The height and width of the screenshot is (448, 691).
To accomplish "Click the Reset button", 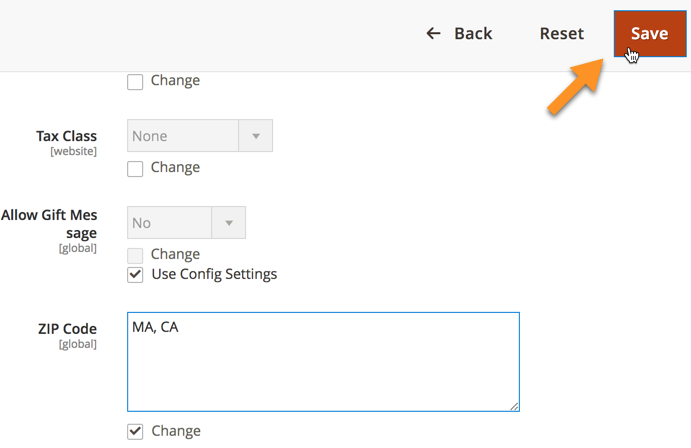I will click(562, 34).
